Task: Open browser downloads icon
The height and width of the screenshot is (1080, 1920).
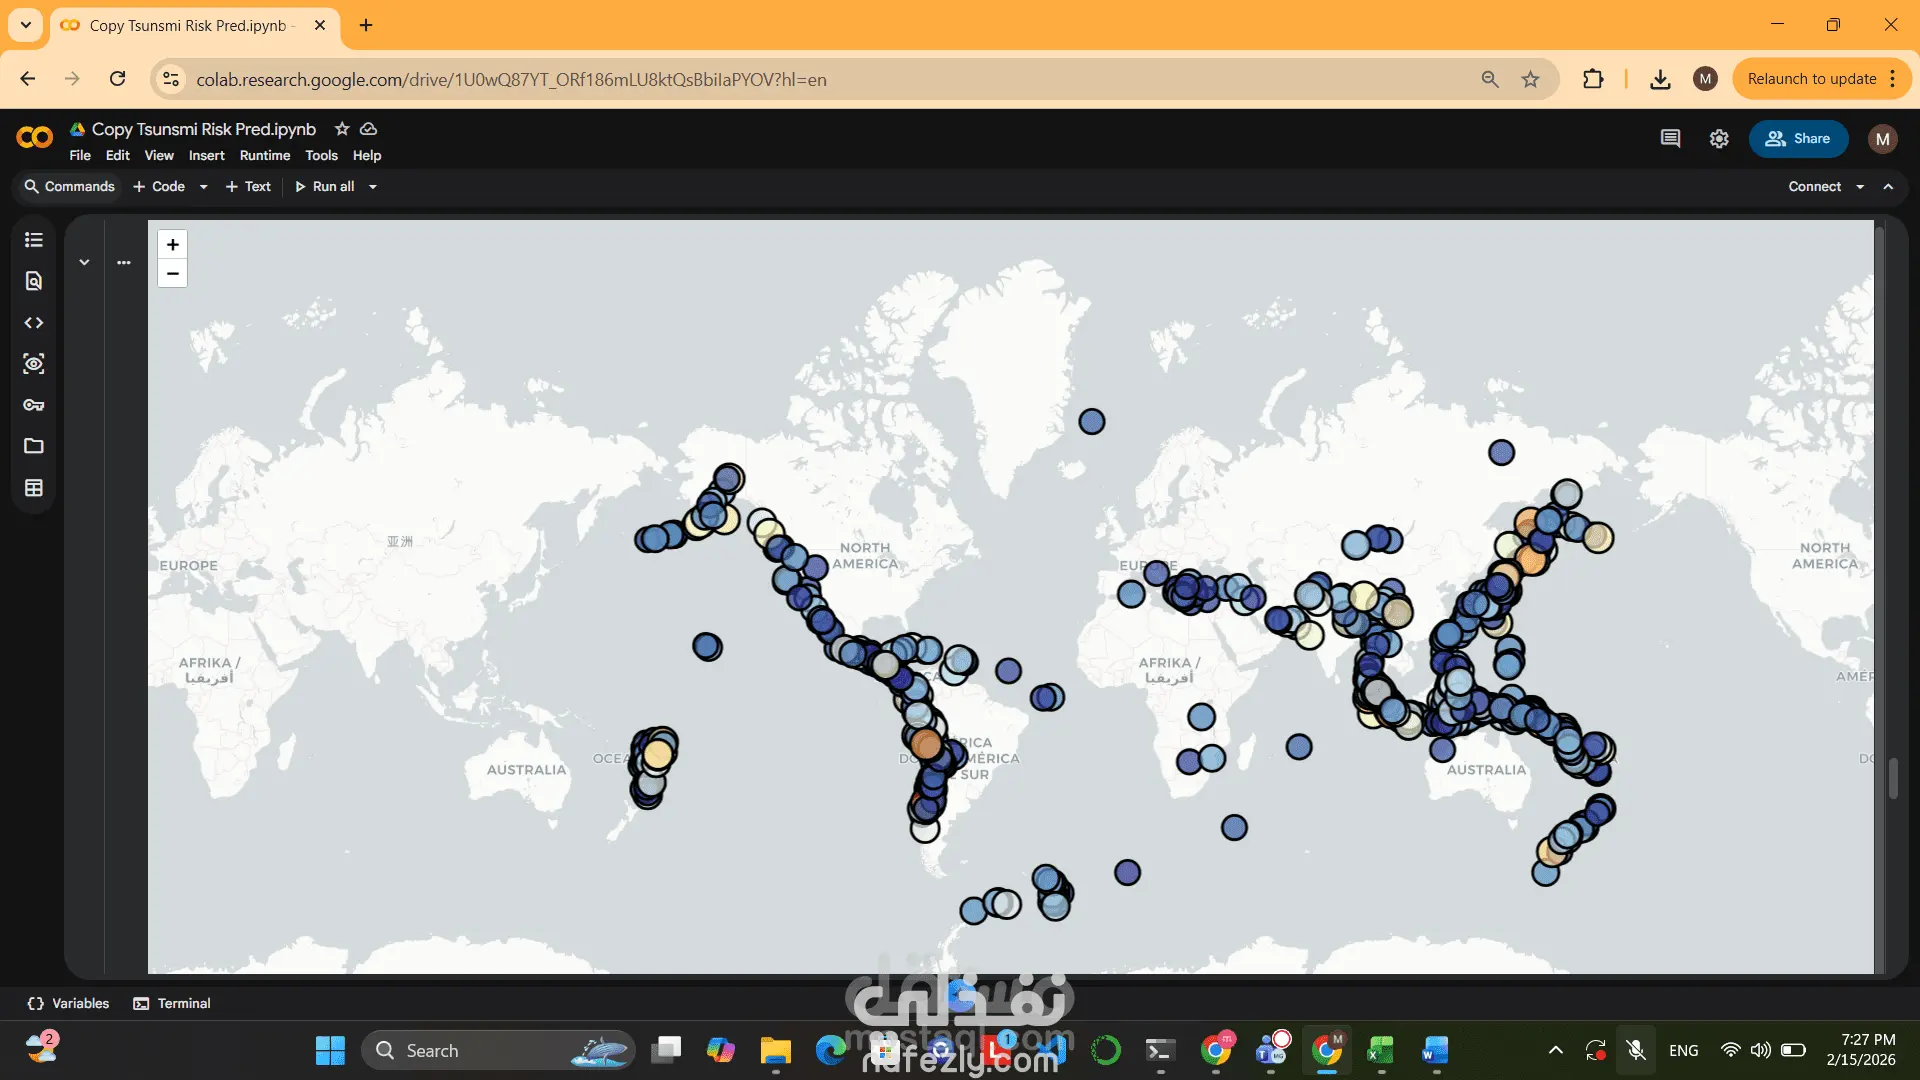Action: point(1660,79)
